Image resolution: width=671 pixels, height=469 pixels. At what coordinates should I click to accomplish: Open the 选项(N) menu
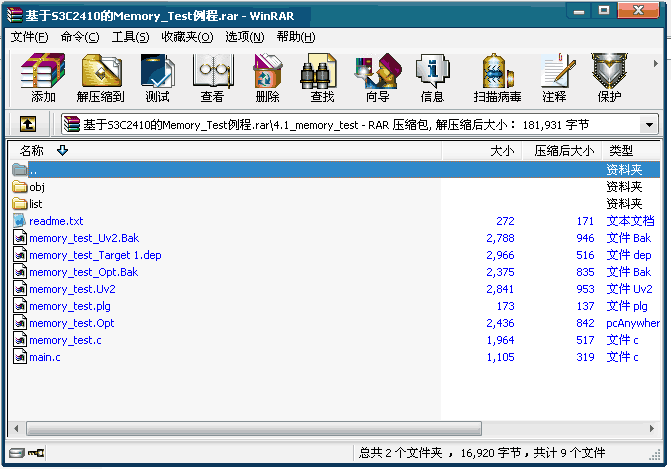point(245,37)
